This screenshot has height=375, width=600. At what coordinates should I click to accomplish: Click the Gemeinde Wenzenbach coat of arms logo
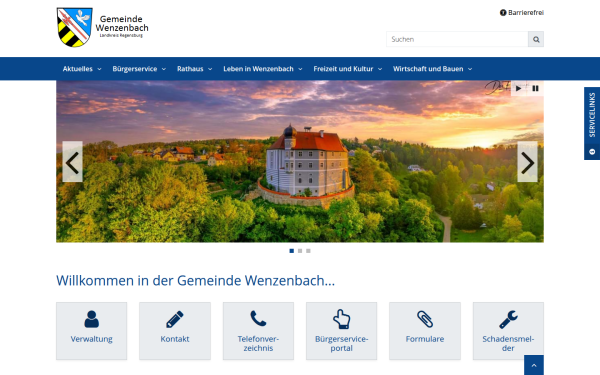coord(75,27)
